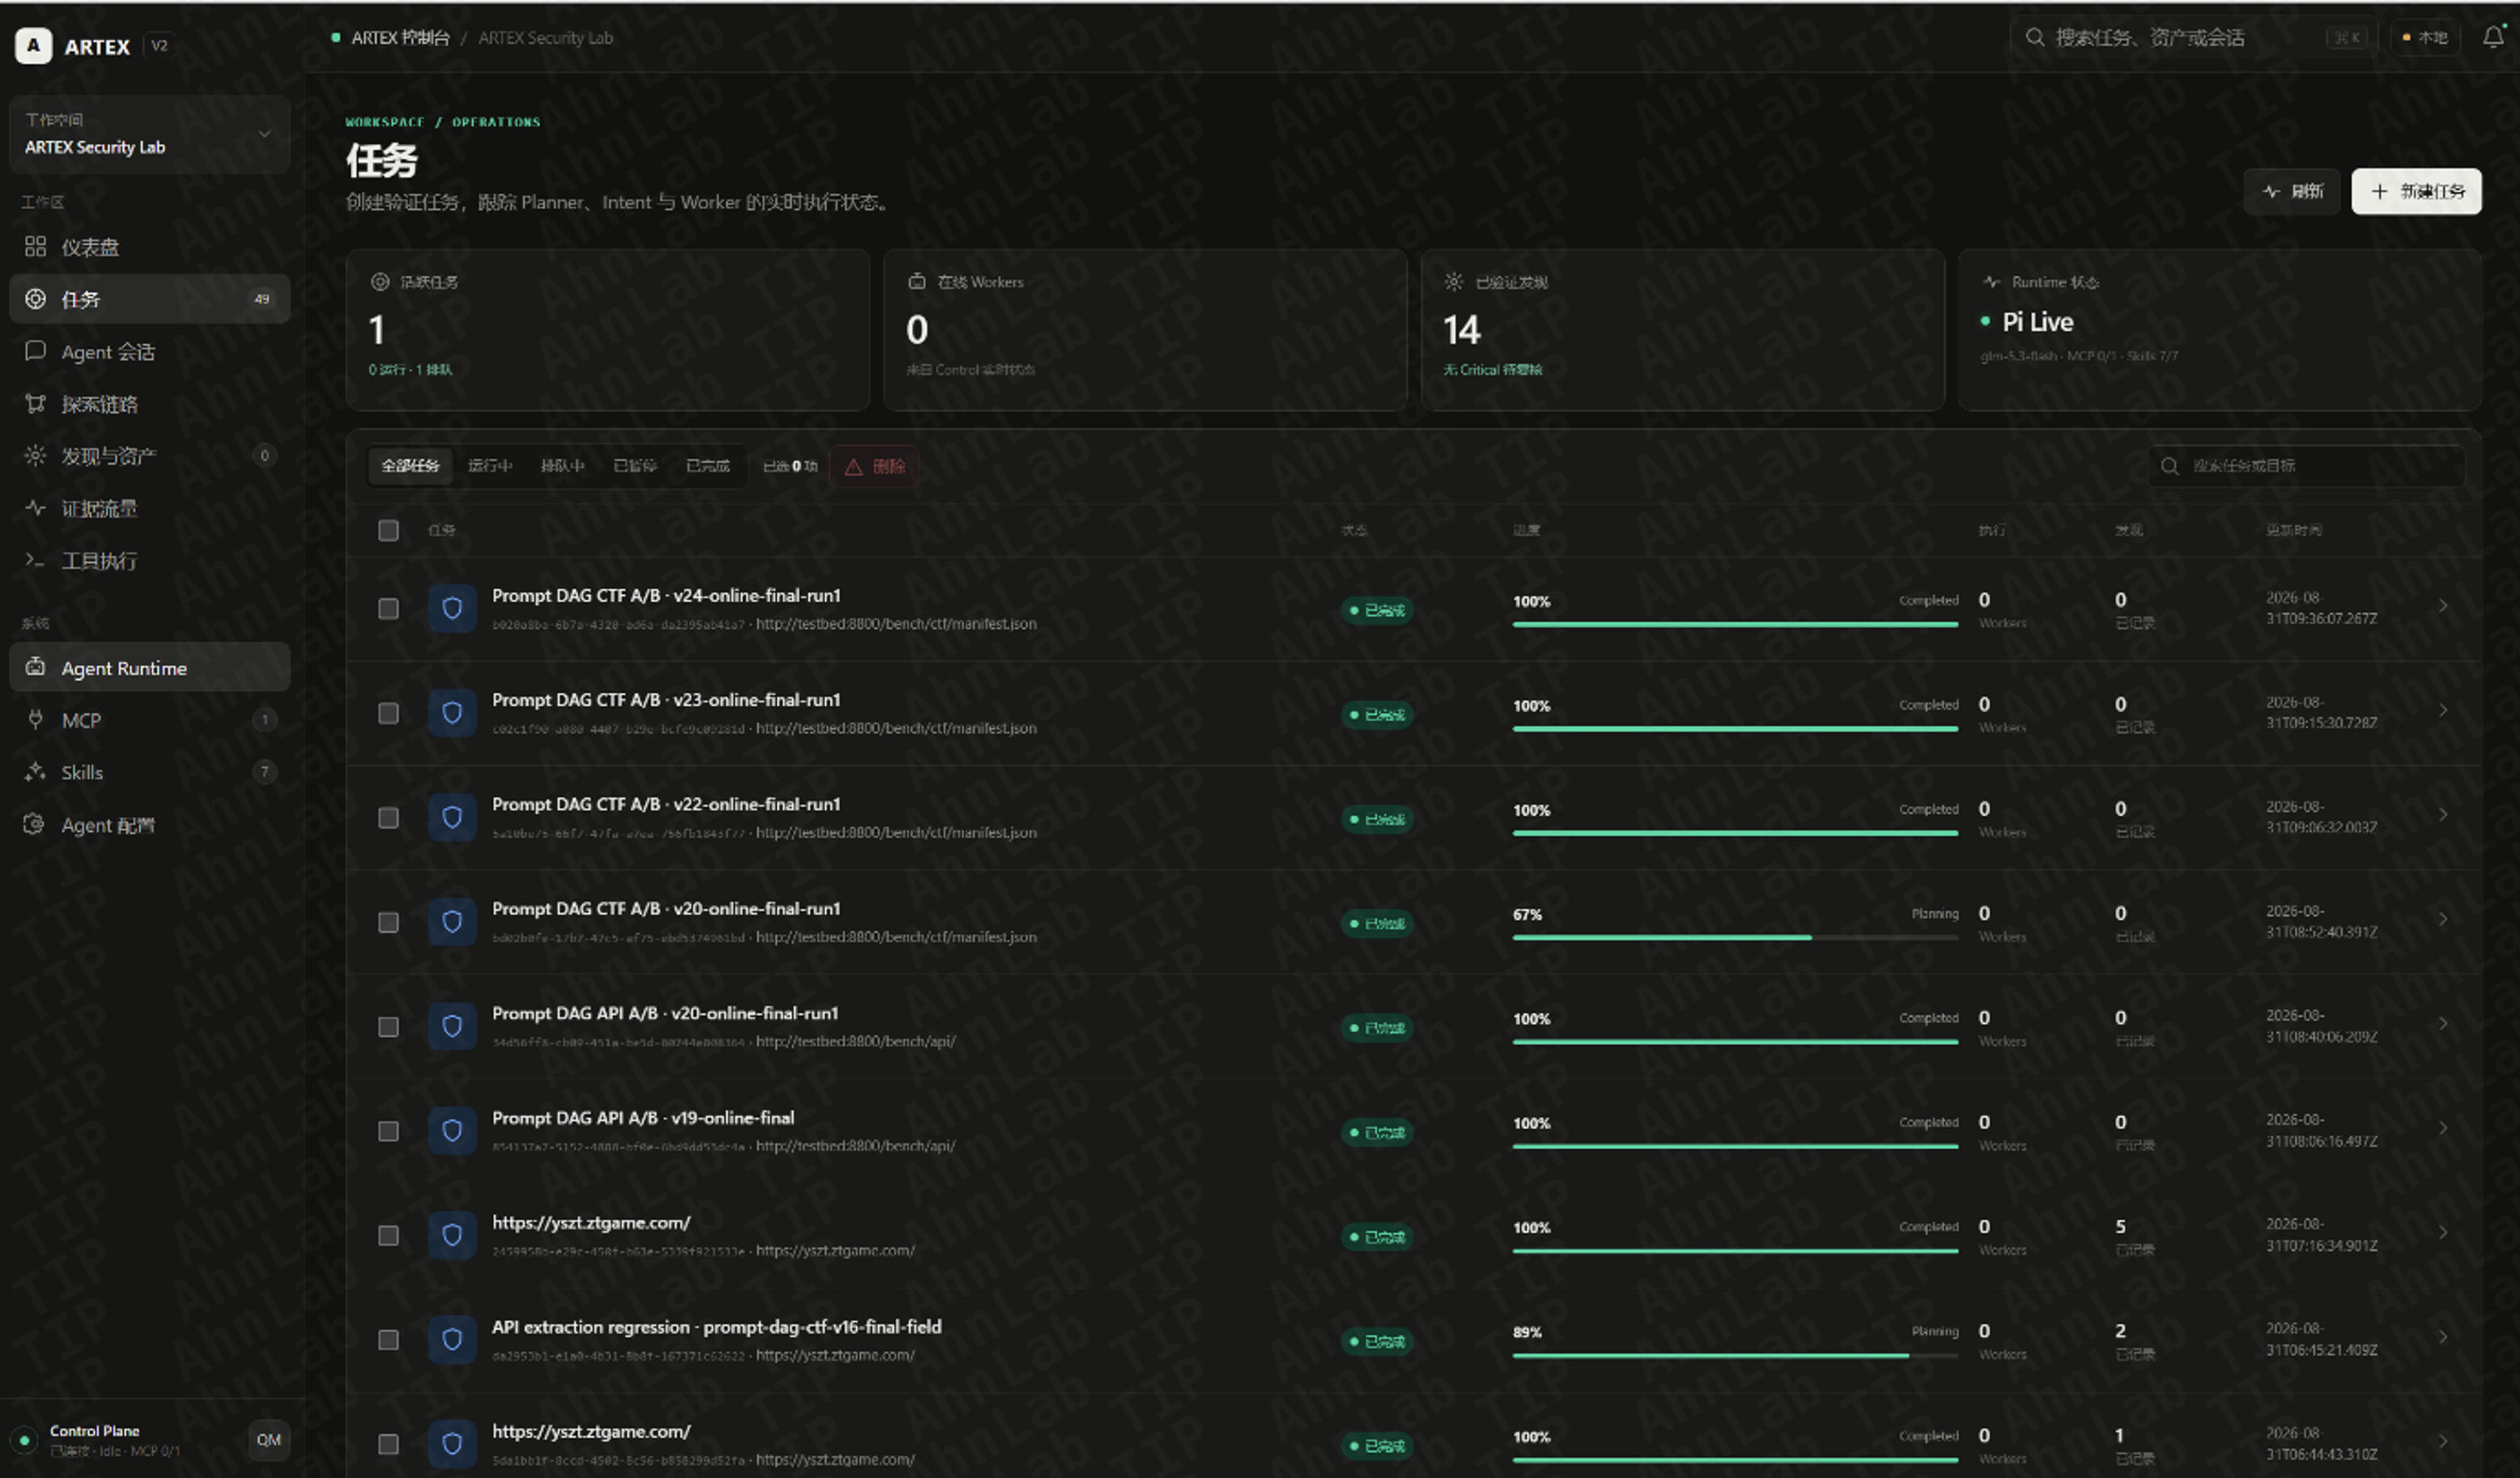This screenshot has height=1478, width=2520.
Task: Open Agent 配置 settings icon in sidebar
Action: (x=35, y=824)
